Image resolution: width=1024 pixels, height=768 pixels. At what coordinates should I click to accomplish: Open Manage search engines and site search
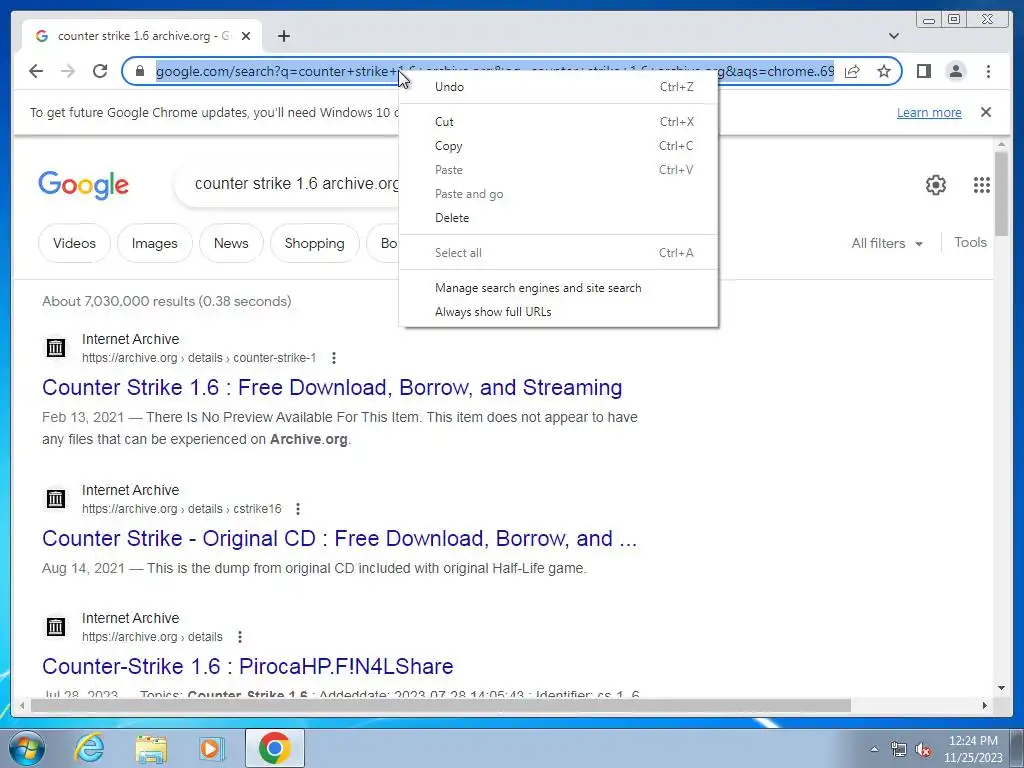tap(558, 288)
